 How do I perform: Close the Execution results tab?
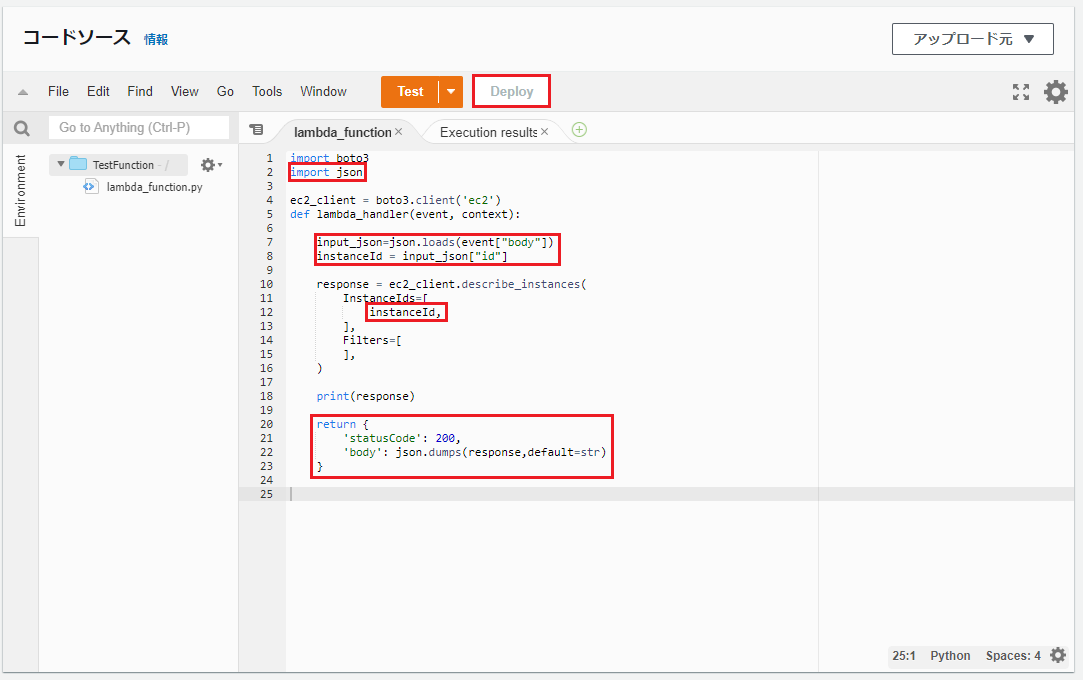point(544,131)
